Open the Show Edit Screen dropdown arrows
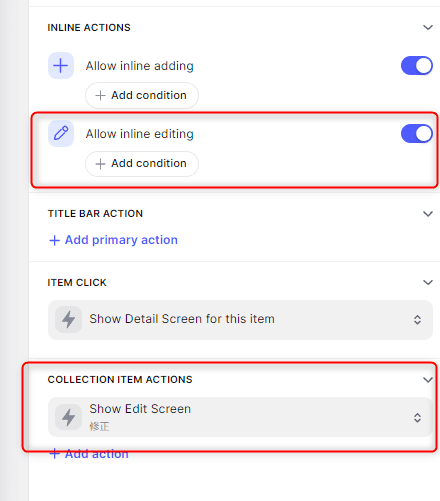Image resolution: width=440 pixels, height=501 pixels. (417, 418)
